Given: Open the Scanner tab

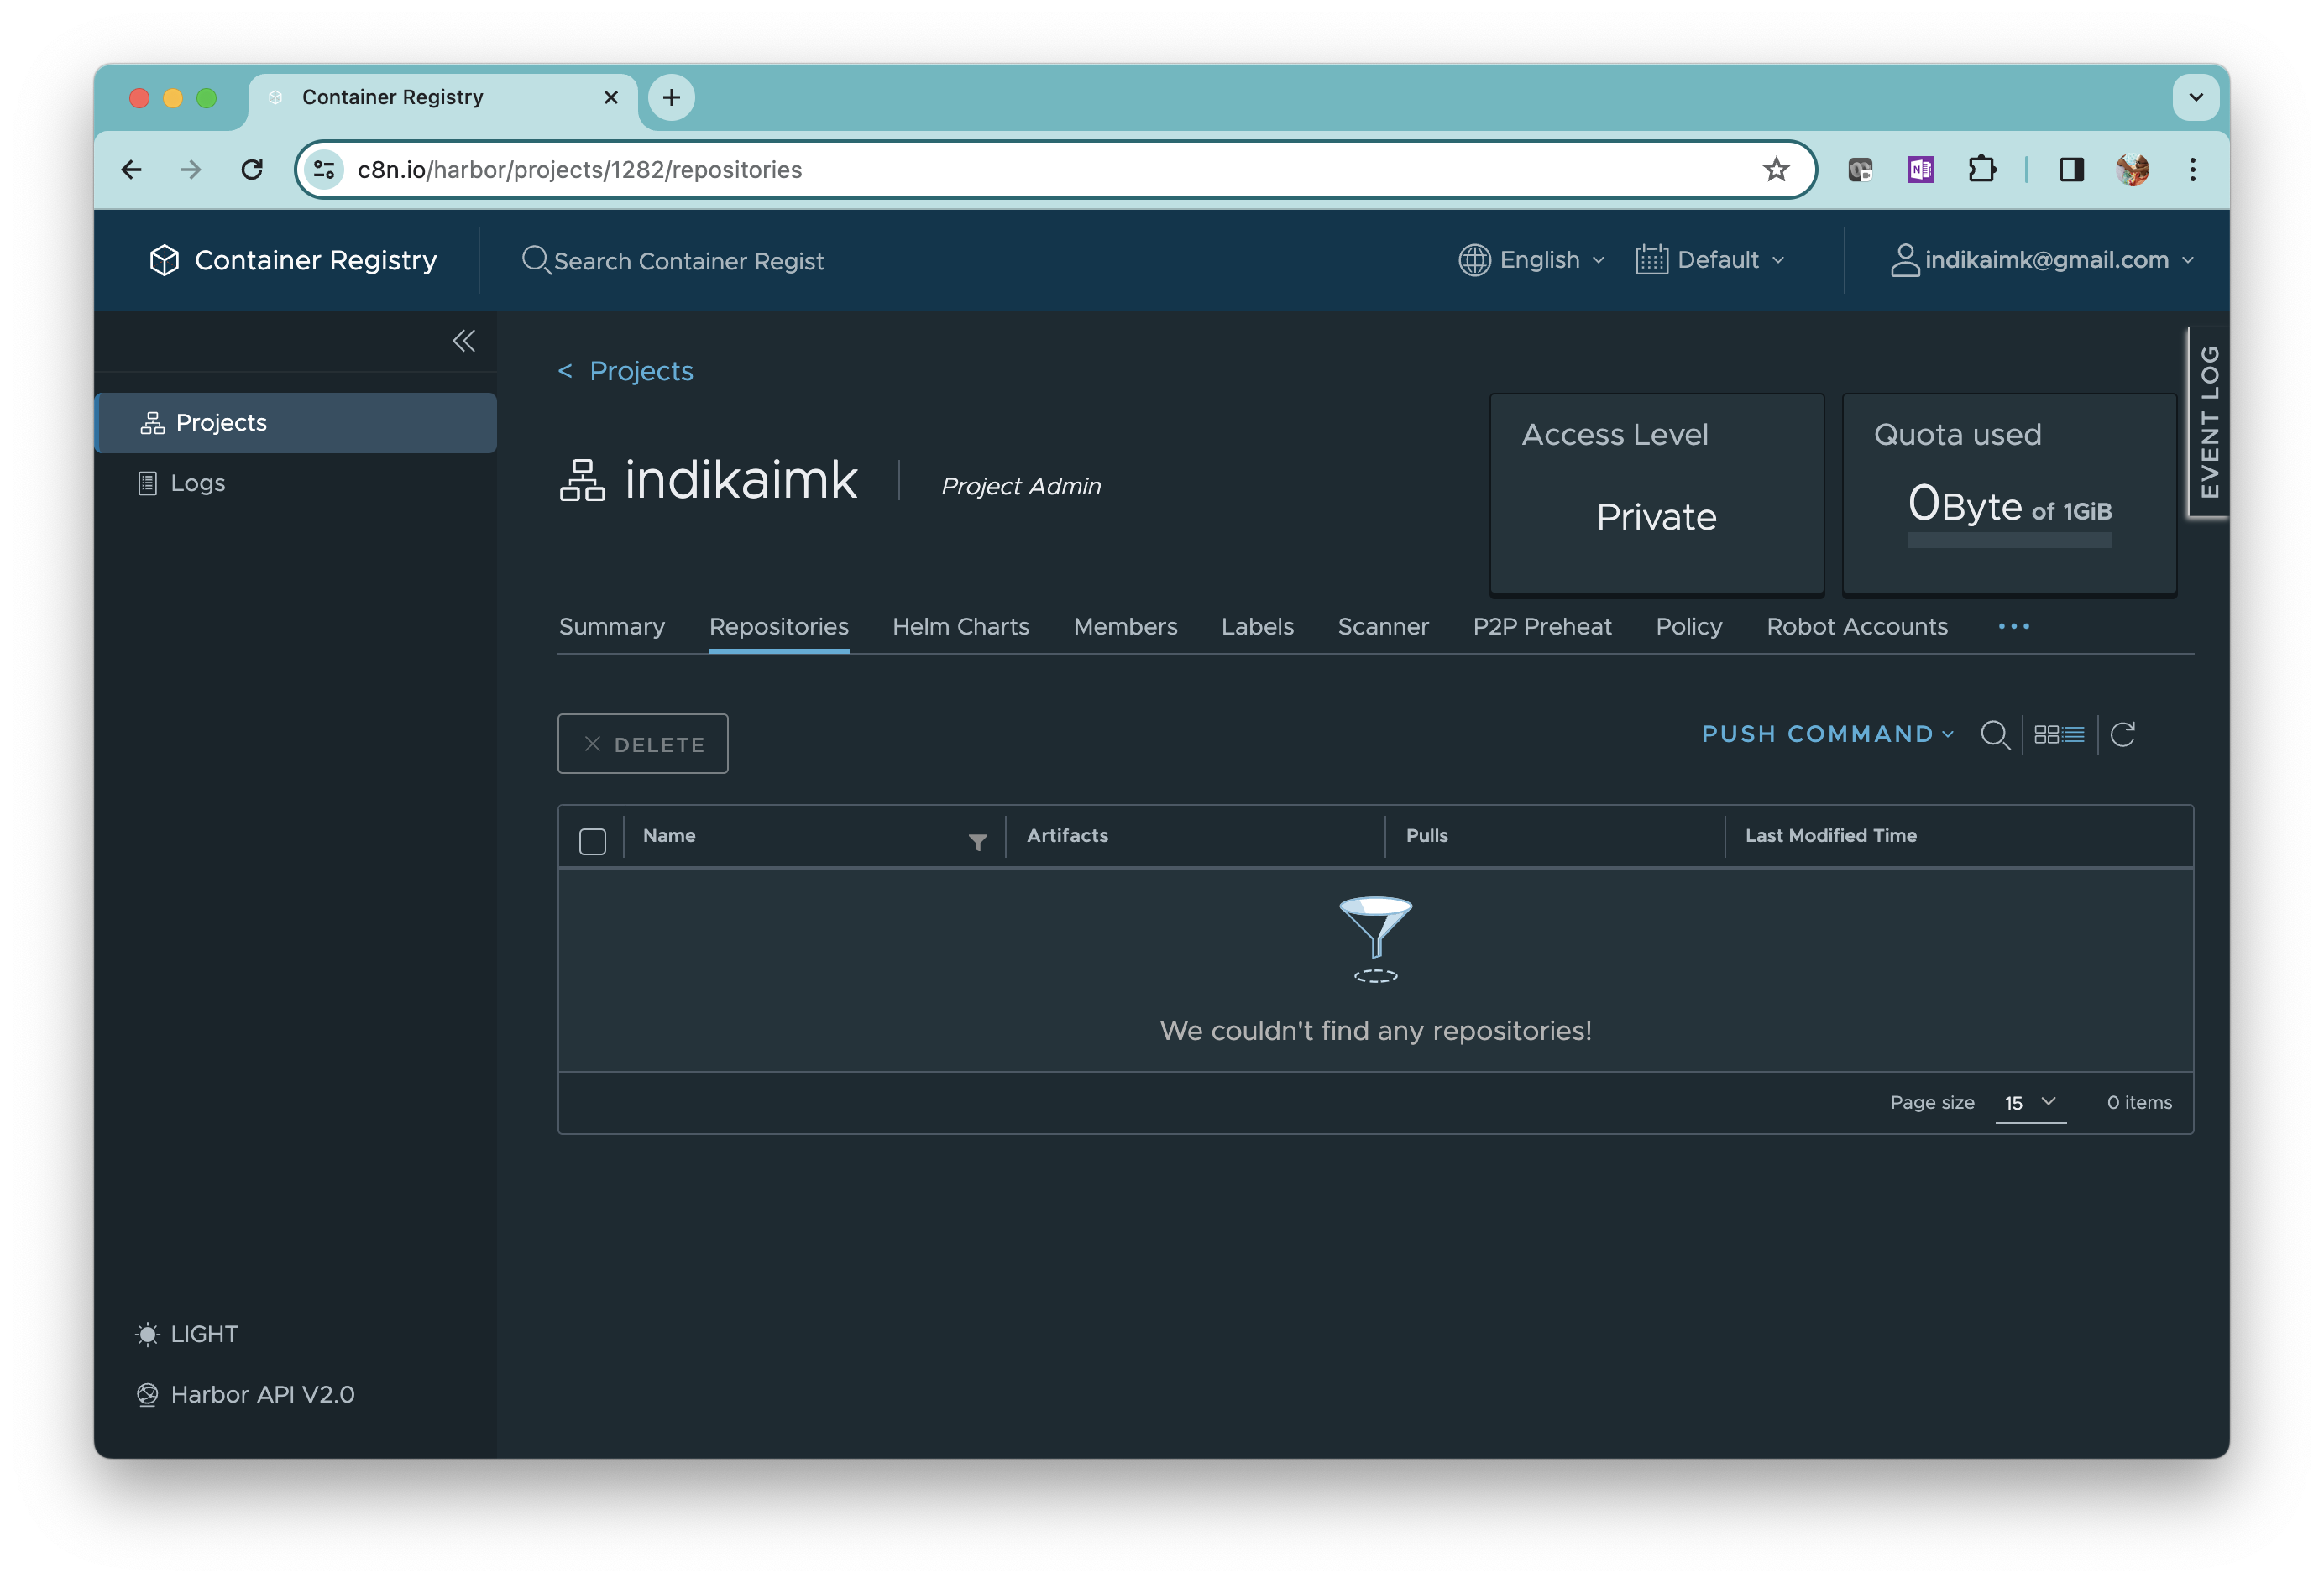Looking at the screenshot, I should click(1383, 626).
